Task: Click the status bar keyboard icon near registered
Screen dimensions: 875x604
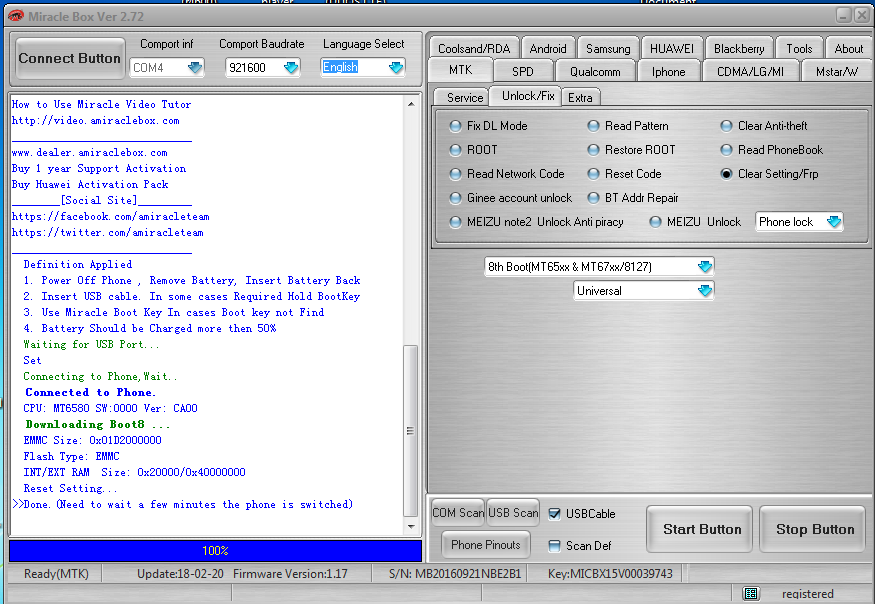Action: coord(751,593)
